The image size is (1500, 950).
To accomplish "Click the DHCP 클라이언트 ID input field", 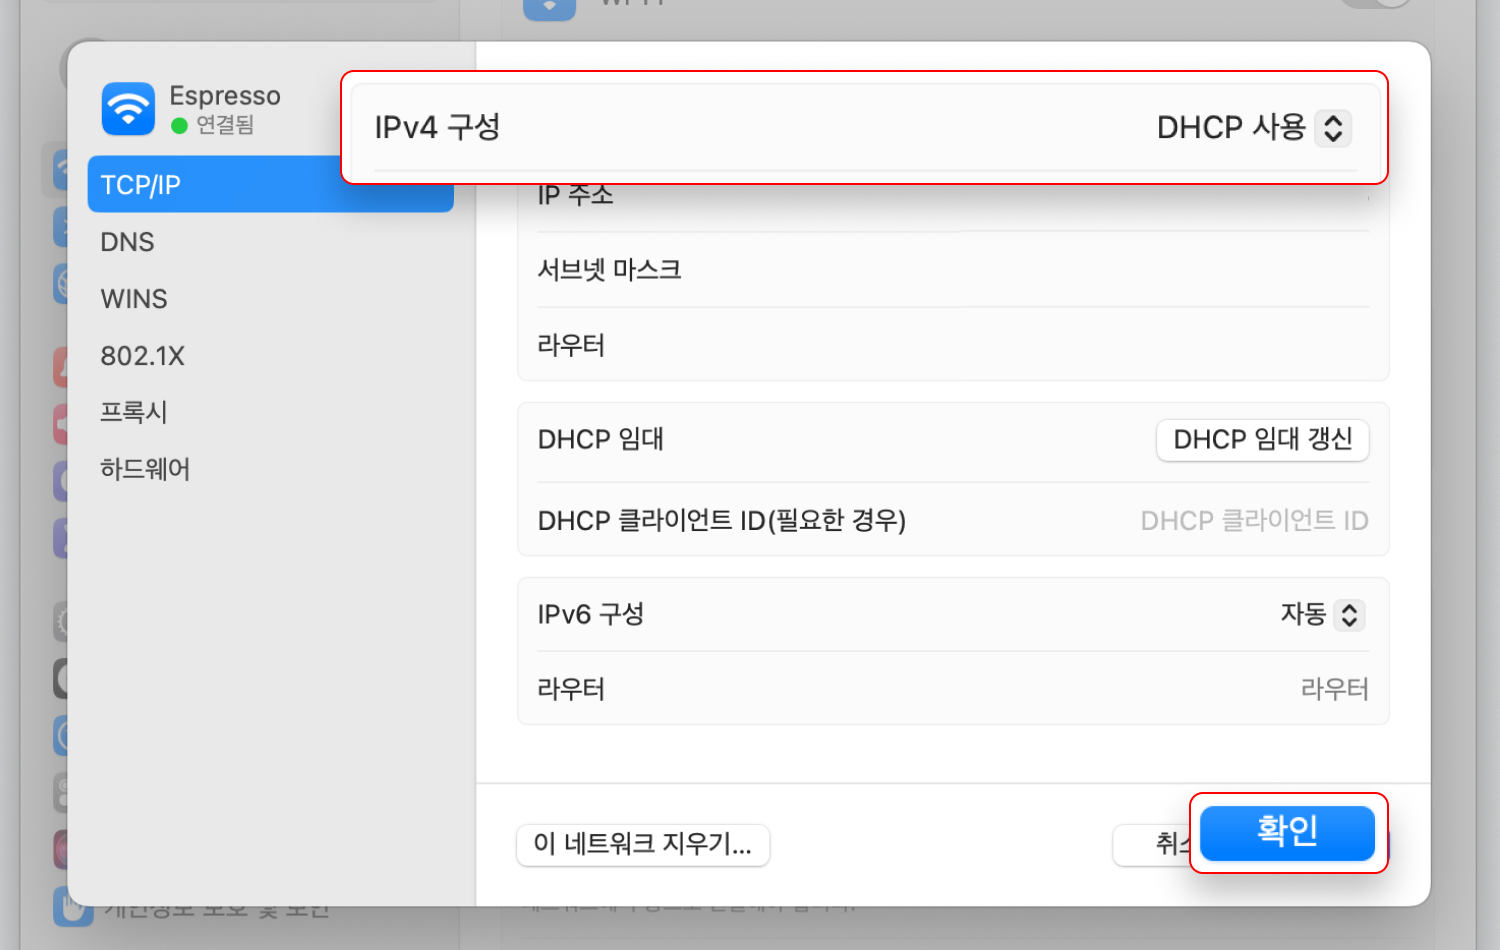I will (x=1254, y=521).
